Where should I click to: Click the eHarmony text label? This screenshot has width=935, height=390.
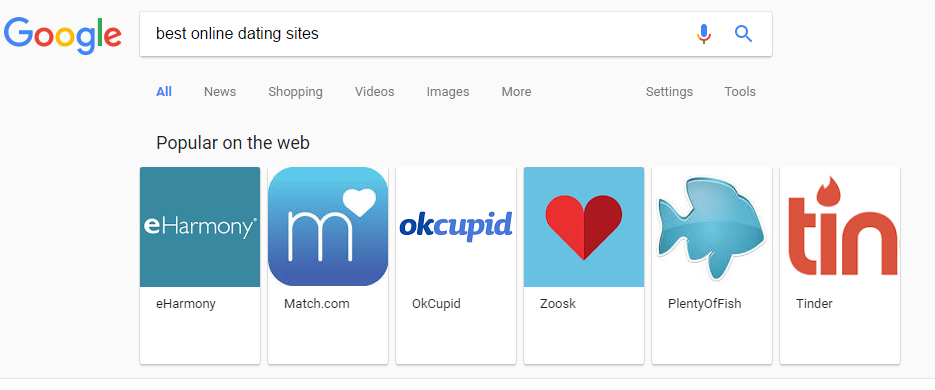[185, 304]
